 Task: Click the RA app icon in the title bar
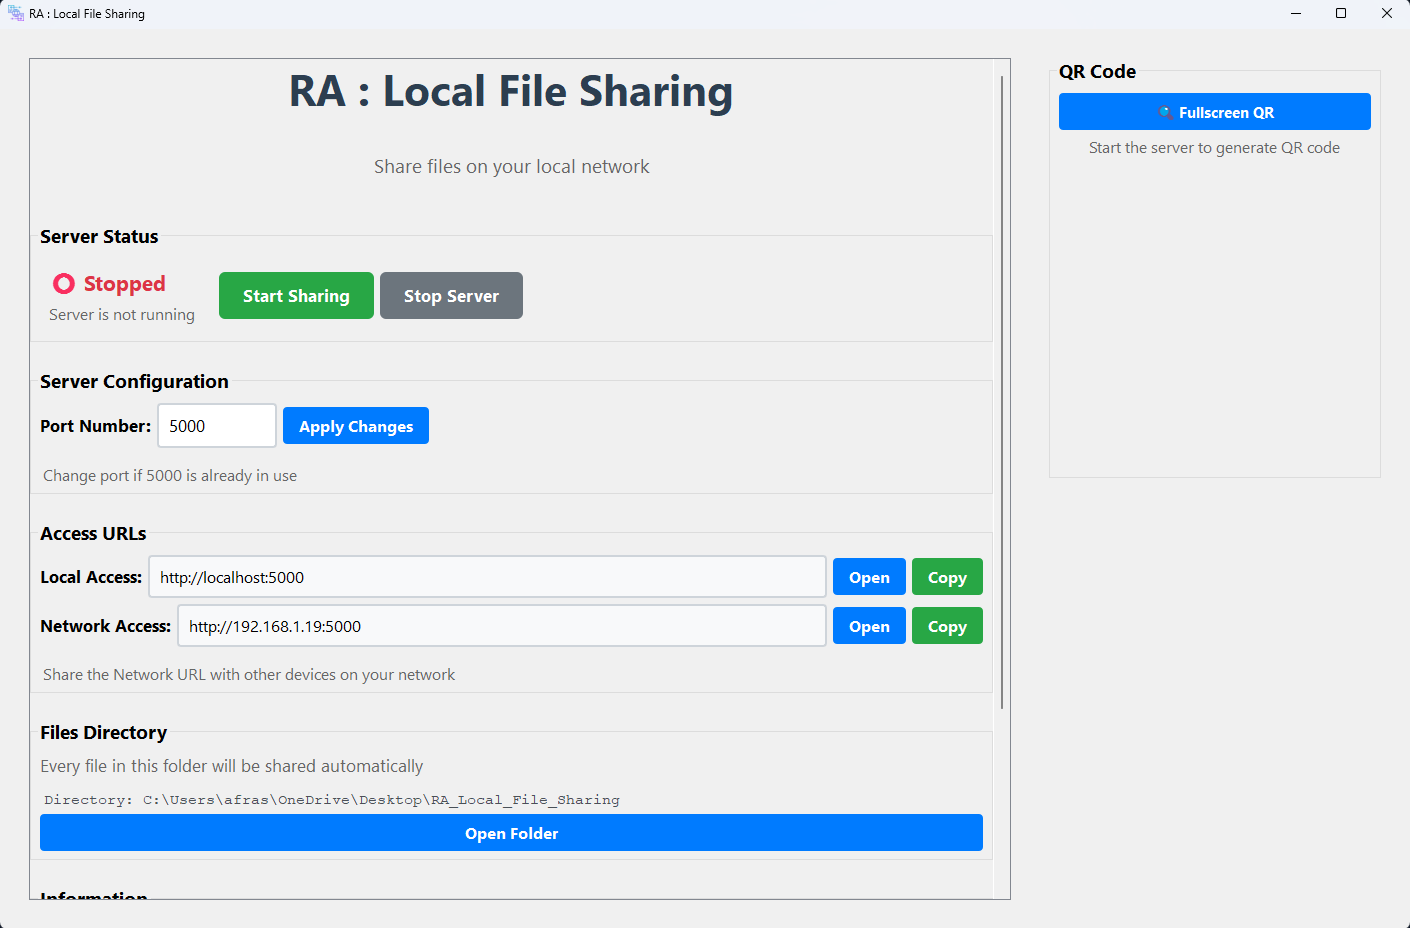15,13
